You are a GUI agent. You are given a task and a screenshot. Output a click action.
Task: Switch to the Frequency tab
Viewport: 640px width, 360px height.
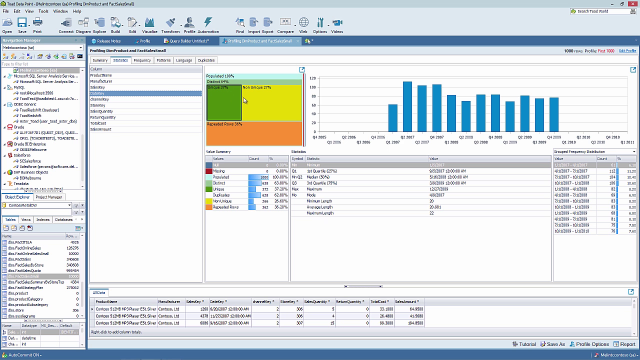click(x=142, y=60)
